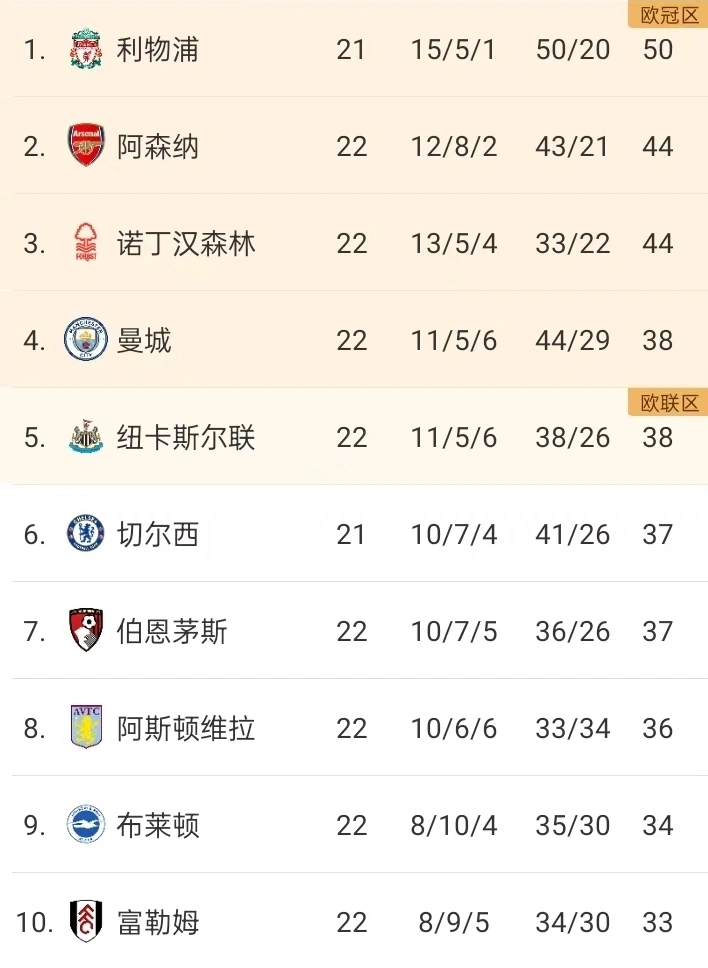The width and height of the screenshot is (708, 968).
Task: Tap the Chelsea club badge
Action: tap(86, 533)
